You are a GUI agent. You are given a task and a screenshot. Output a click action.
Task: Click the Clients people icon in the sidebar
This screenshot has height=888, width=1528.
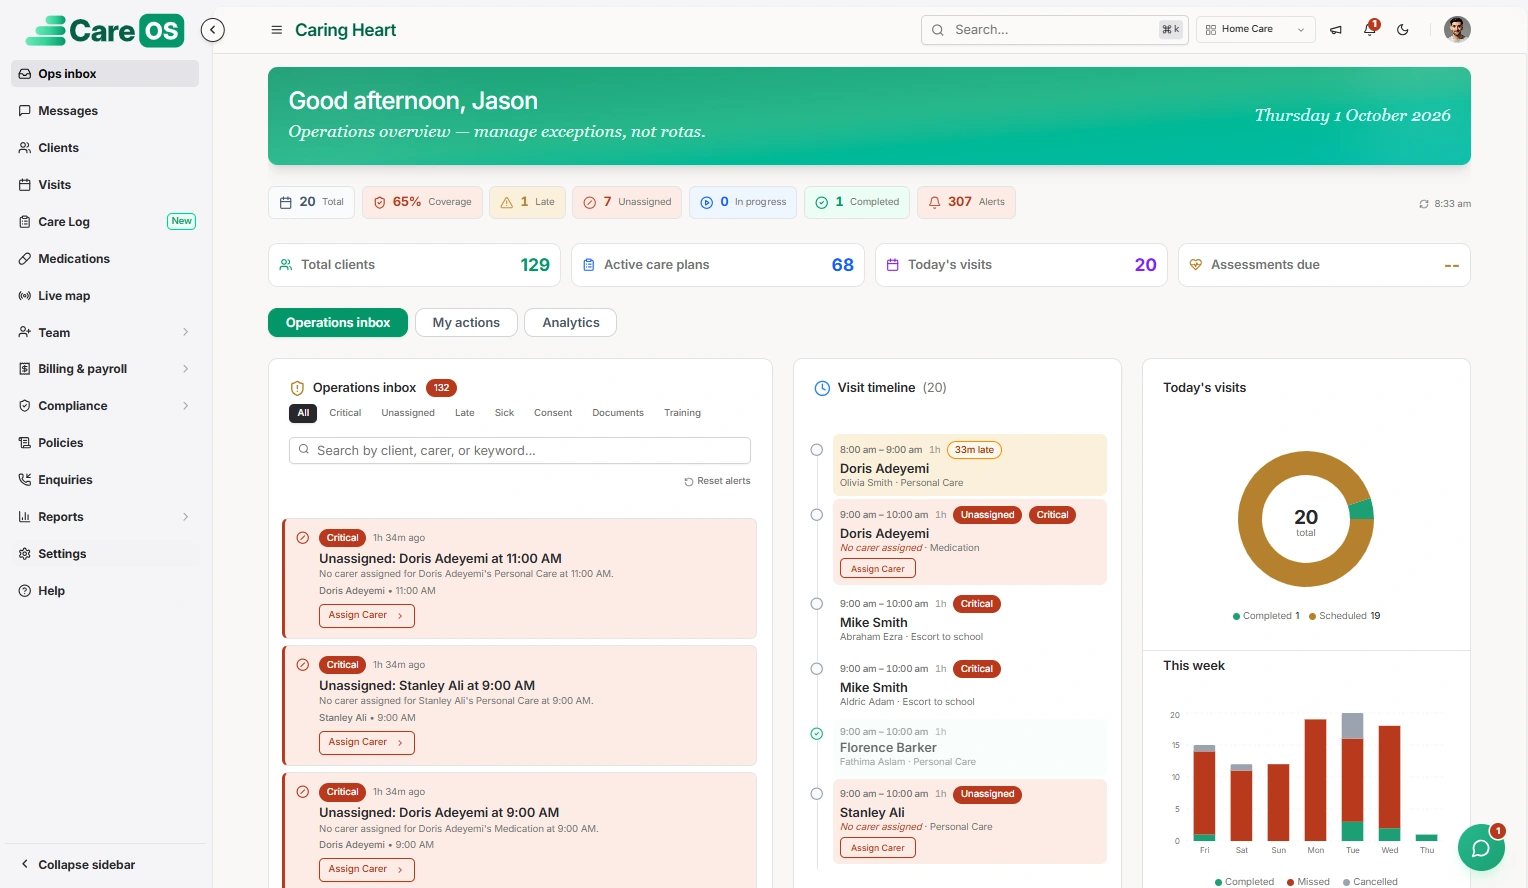click(25, 148)
